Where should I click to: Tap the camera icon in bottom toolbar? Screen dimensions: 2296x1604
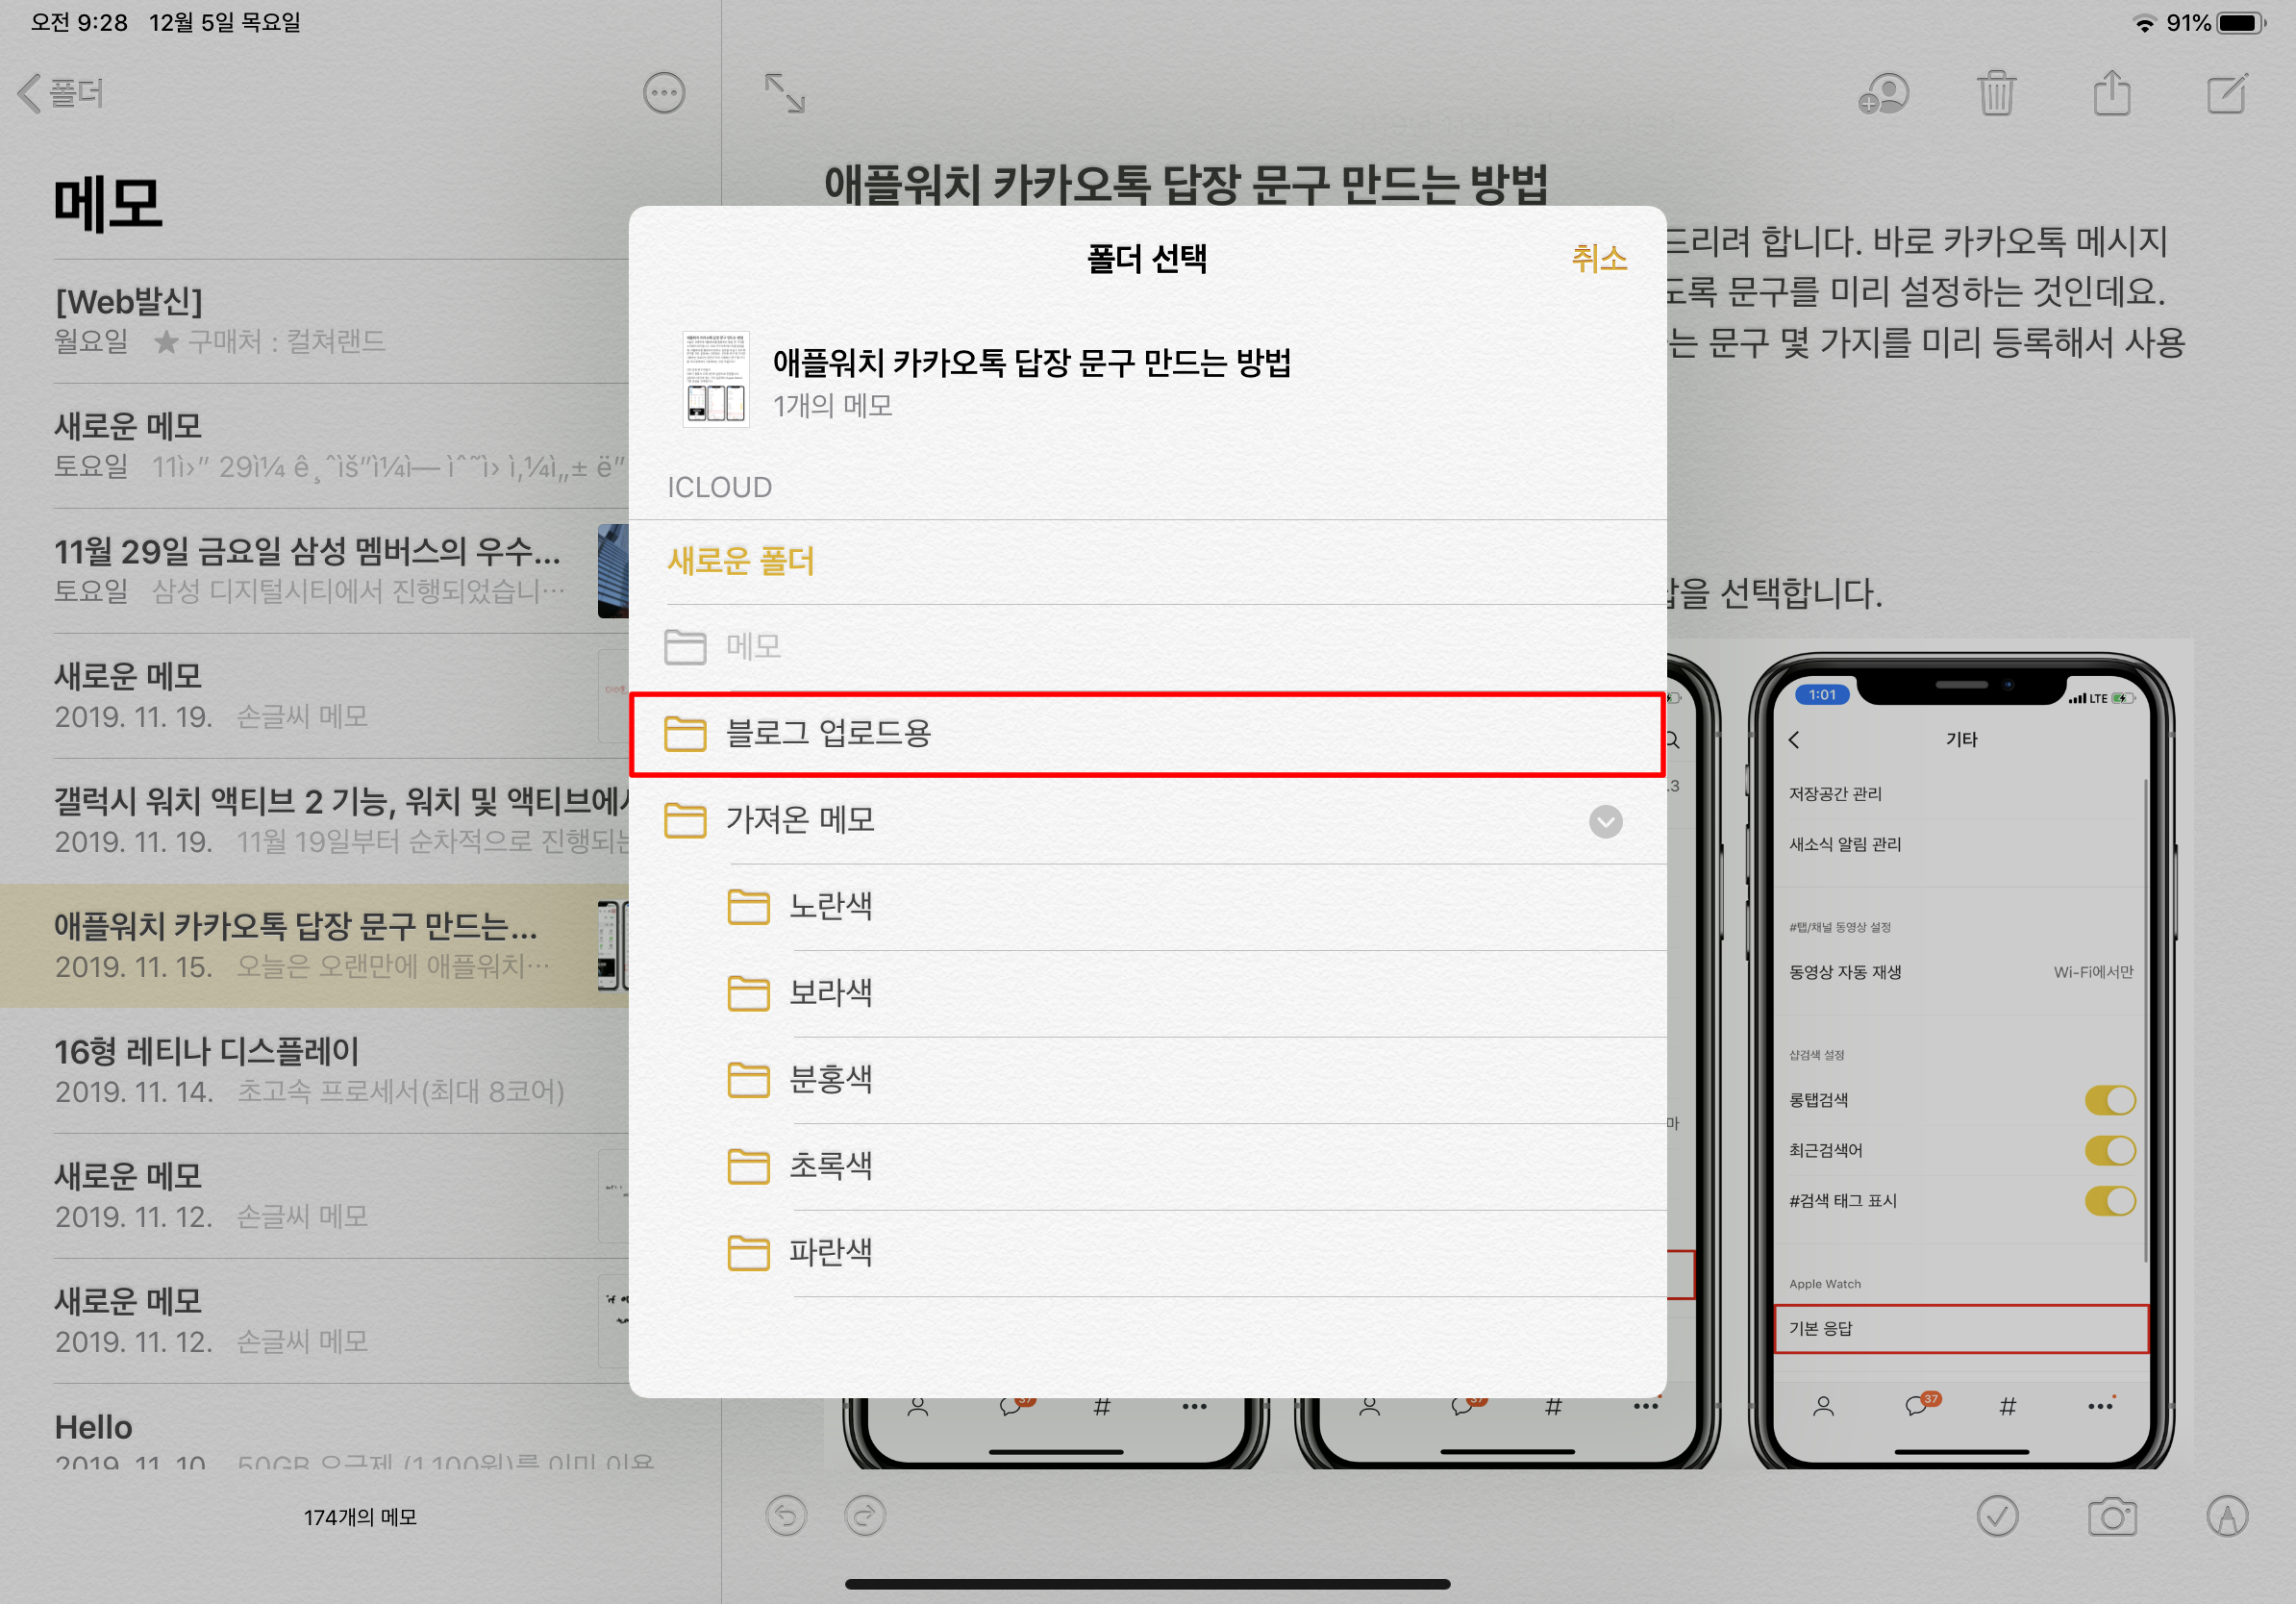tap(2111, 1516)
